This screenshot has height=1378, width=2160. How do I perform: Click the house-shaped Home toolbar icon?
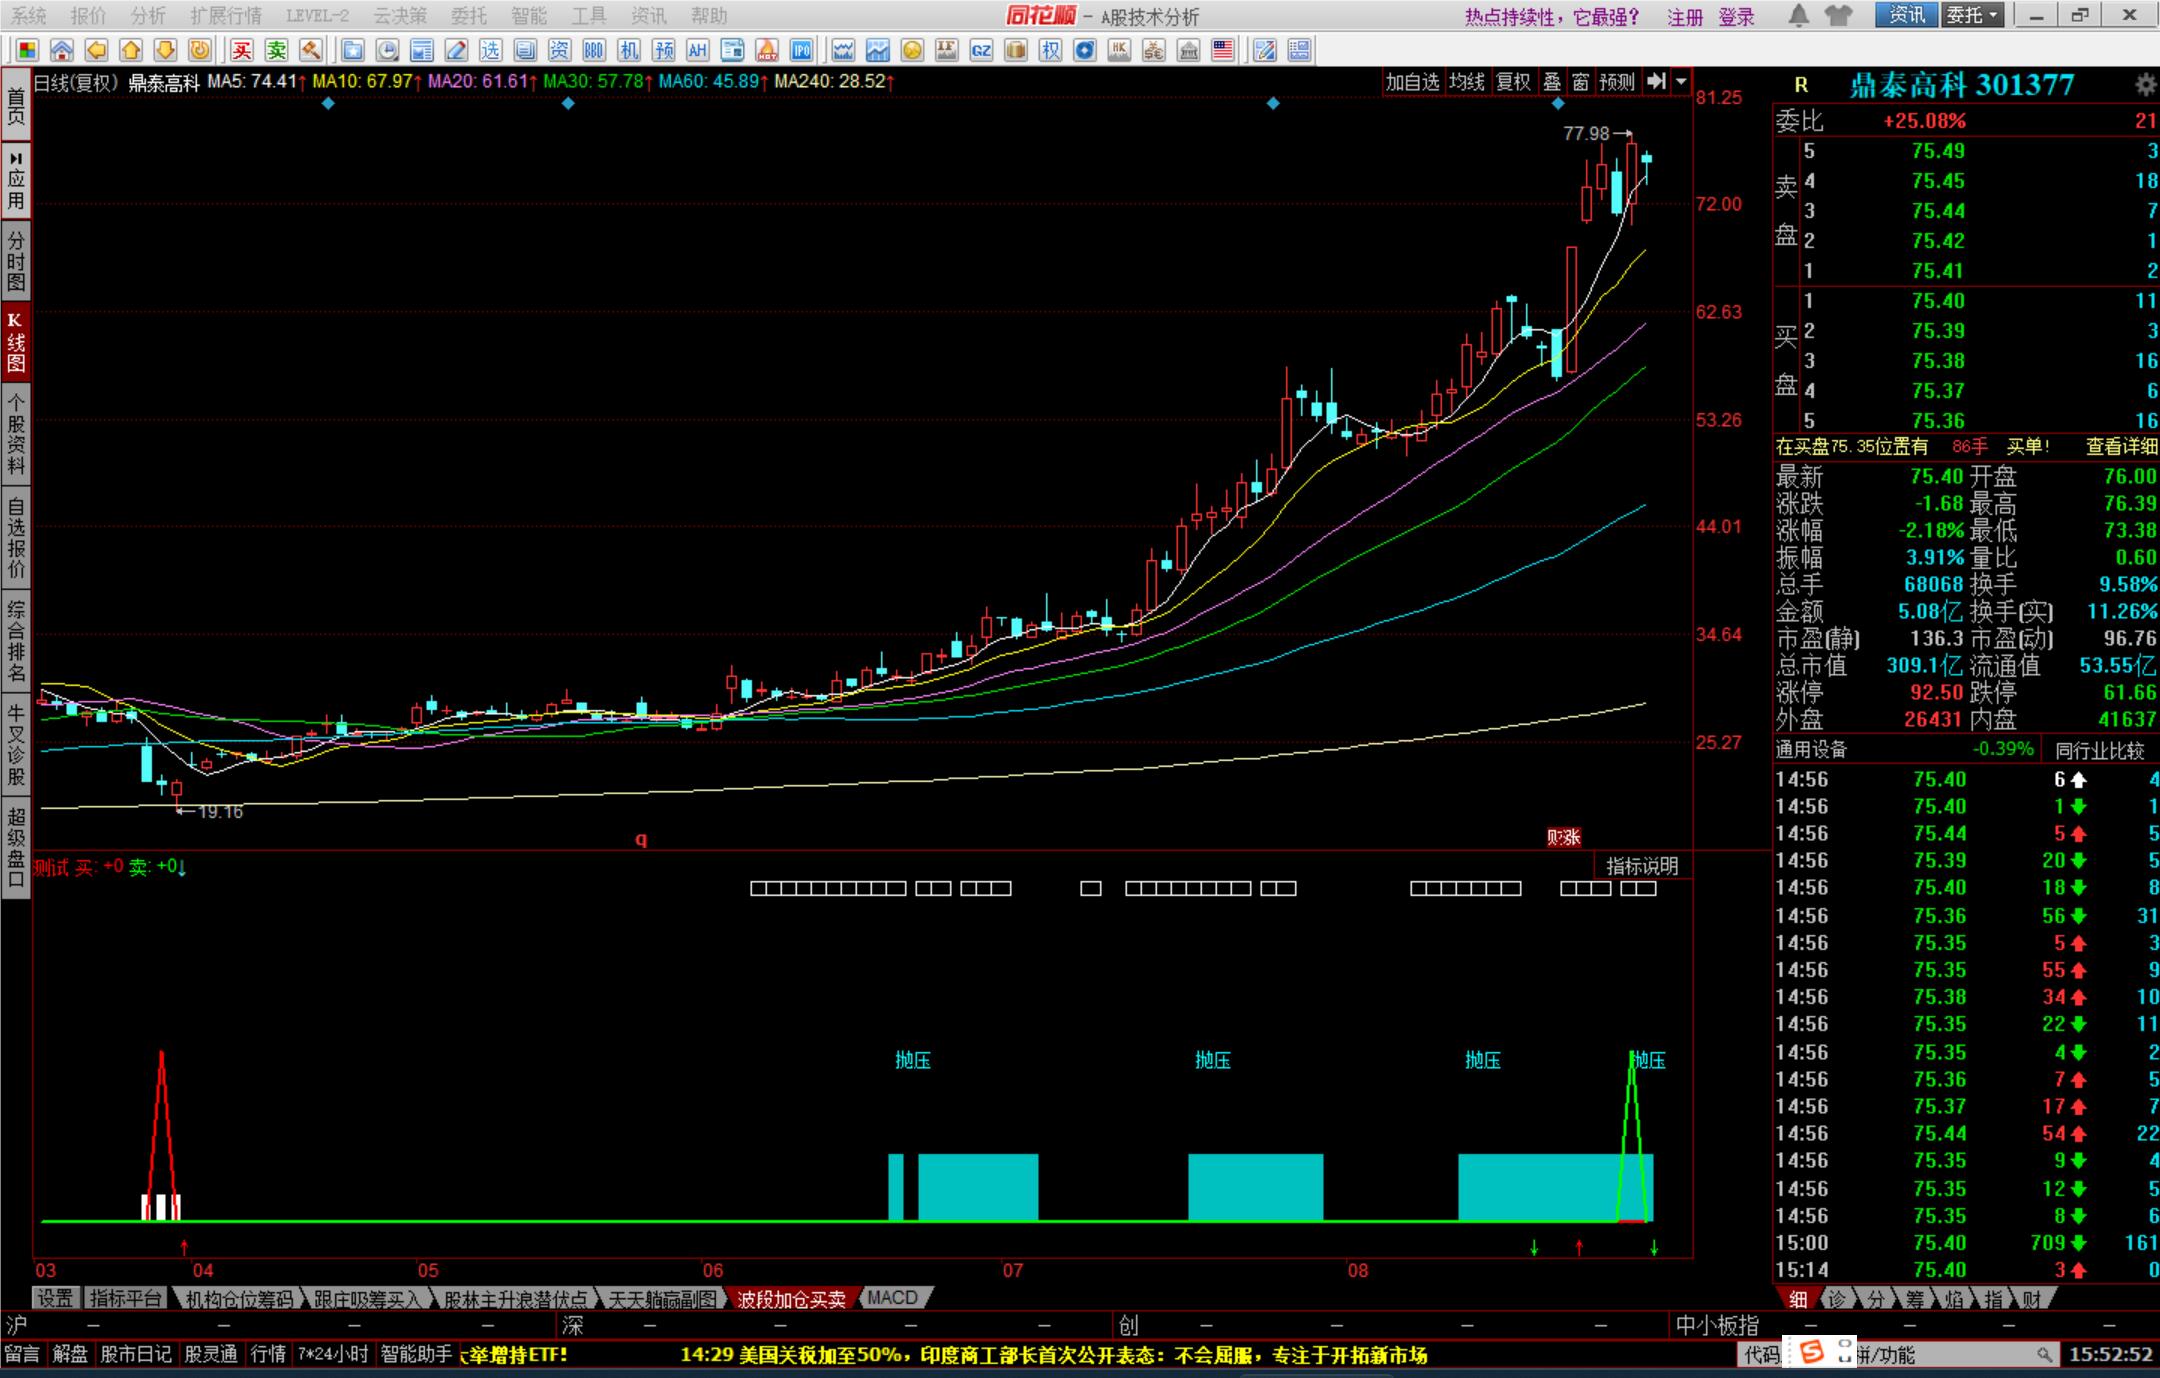[x=62, y=50]
